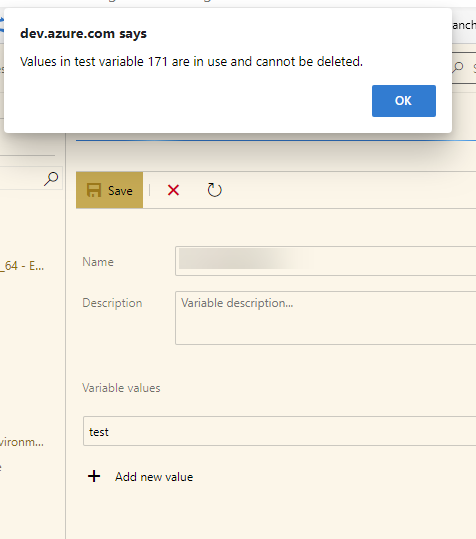Click the 'dev.azure.com says' dialog title

pyautogui.click(x=84, y=33)
